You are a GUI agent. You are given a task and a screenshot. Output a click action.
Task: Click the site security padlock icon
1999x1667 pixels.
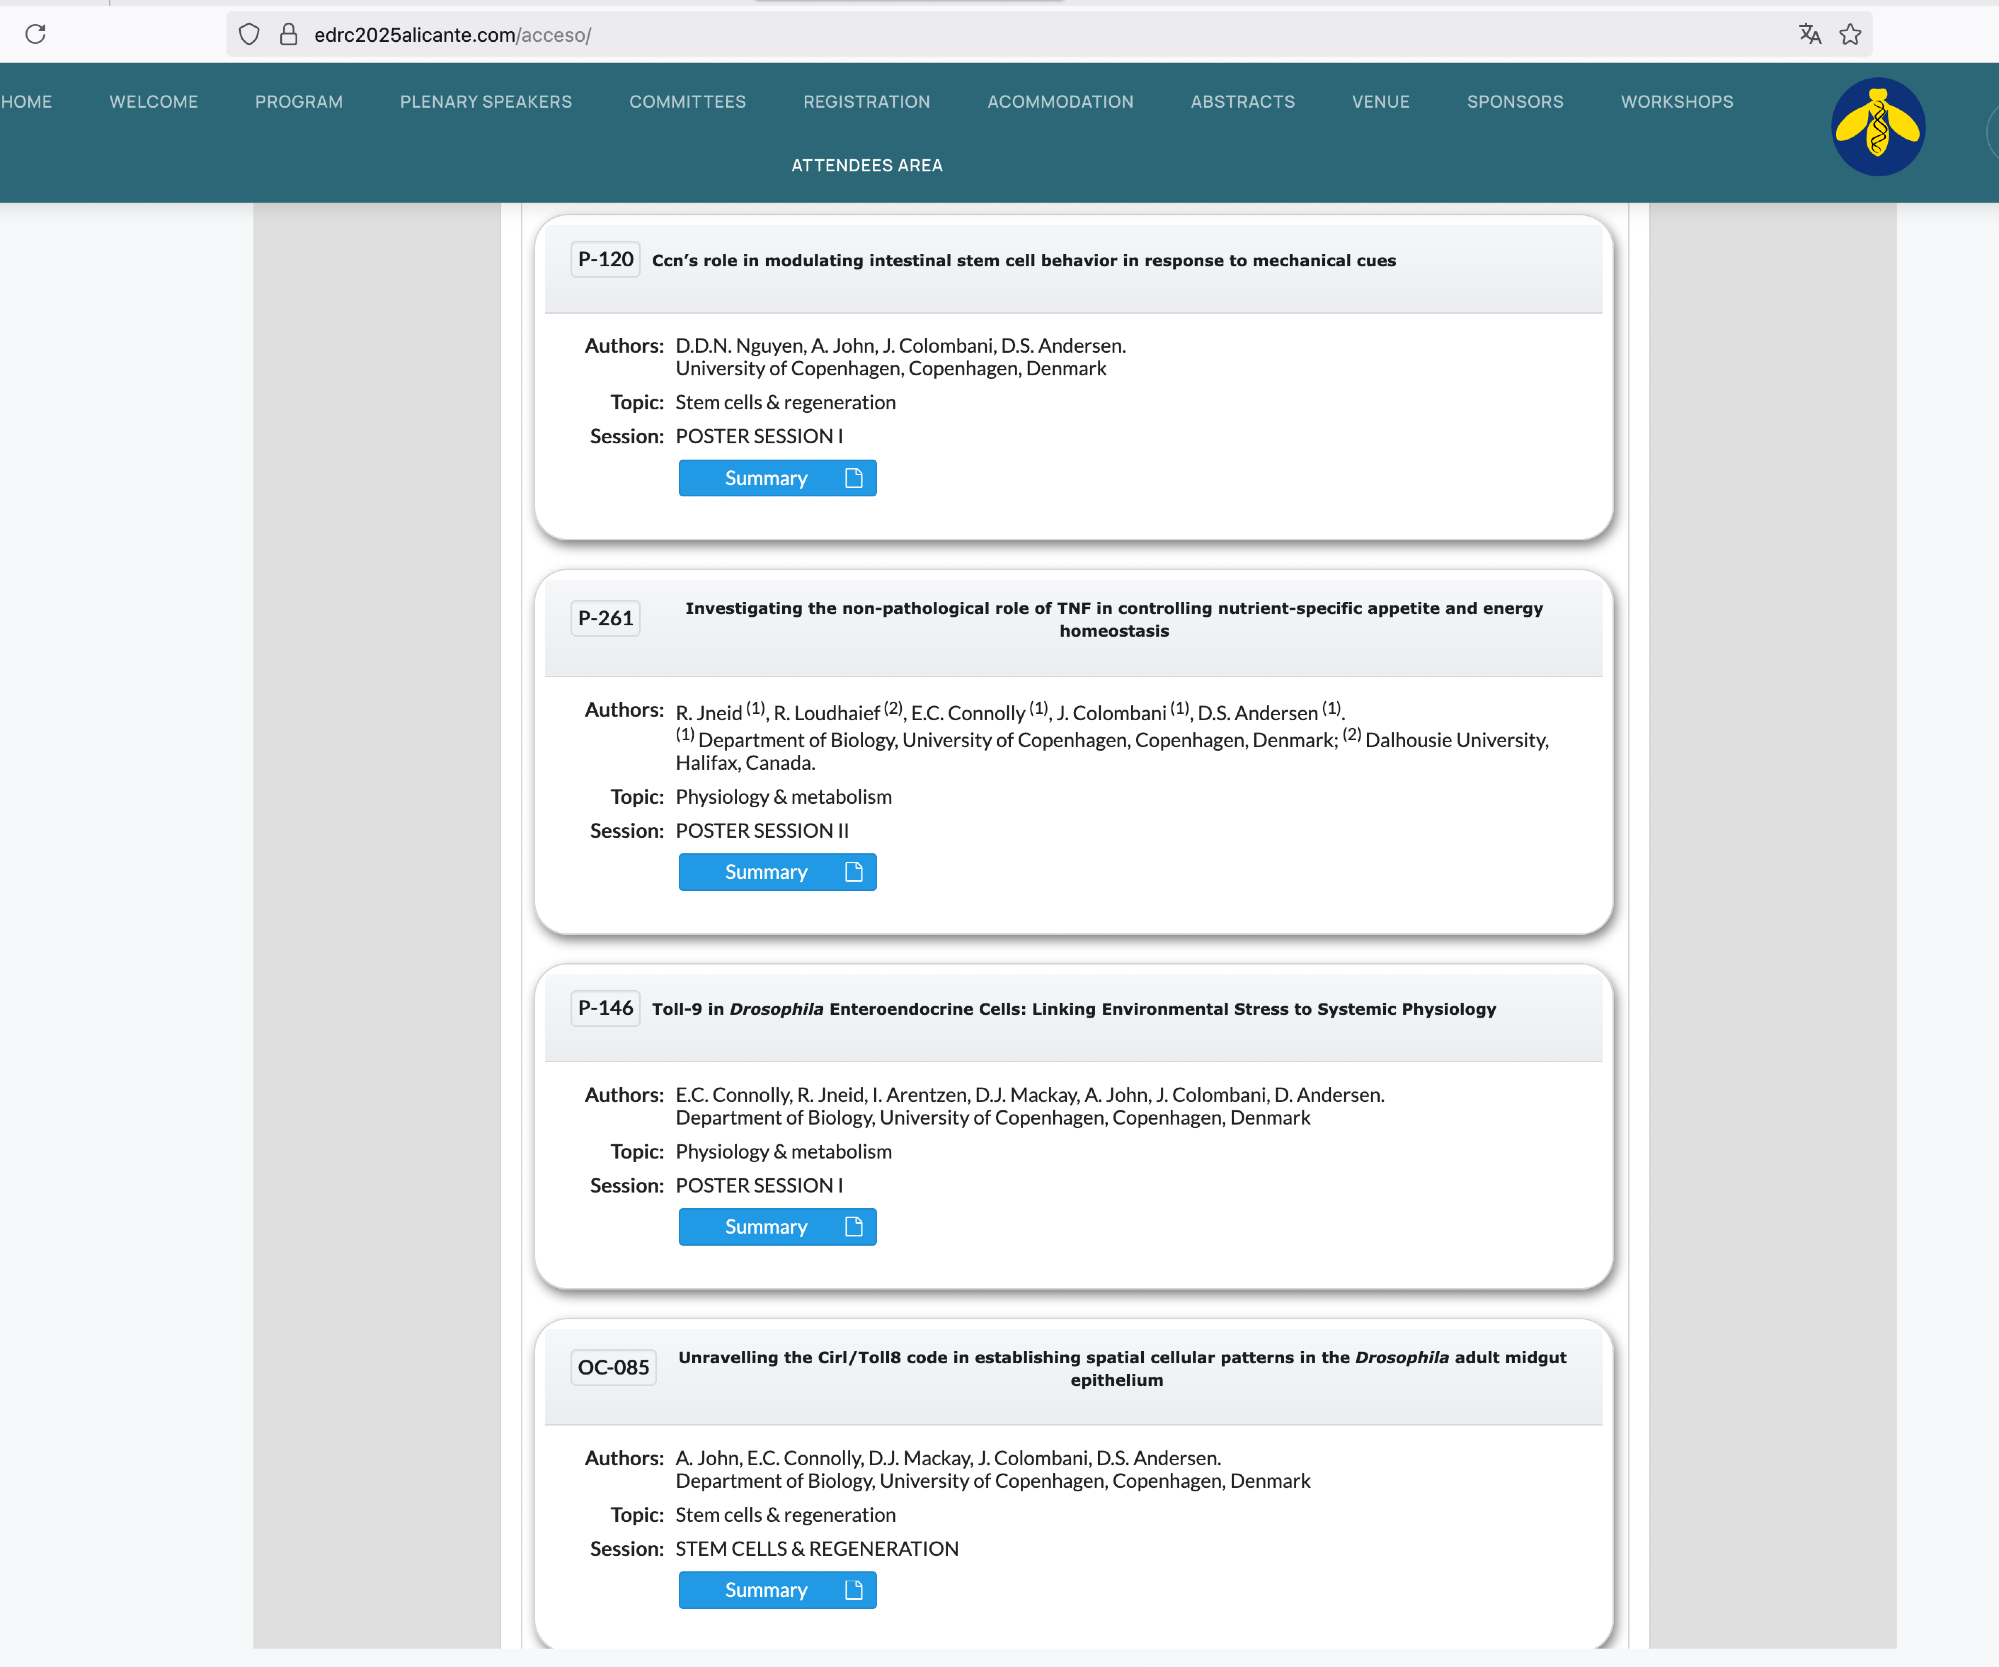tap(288, 34)
